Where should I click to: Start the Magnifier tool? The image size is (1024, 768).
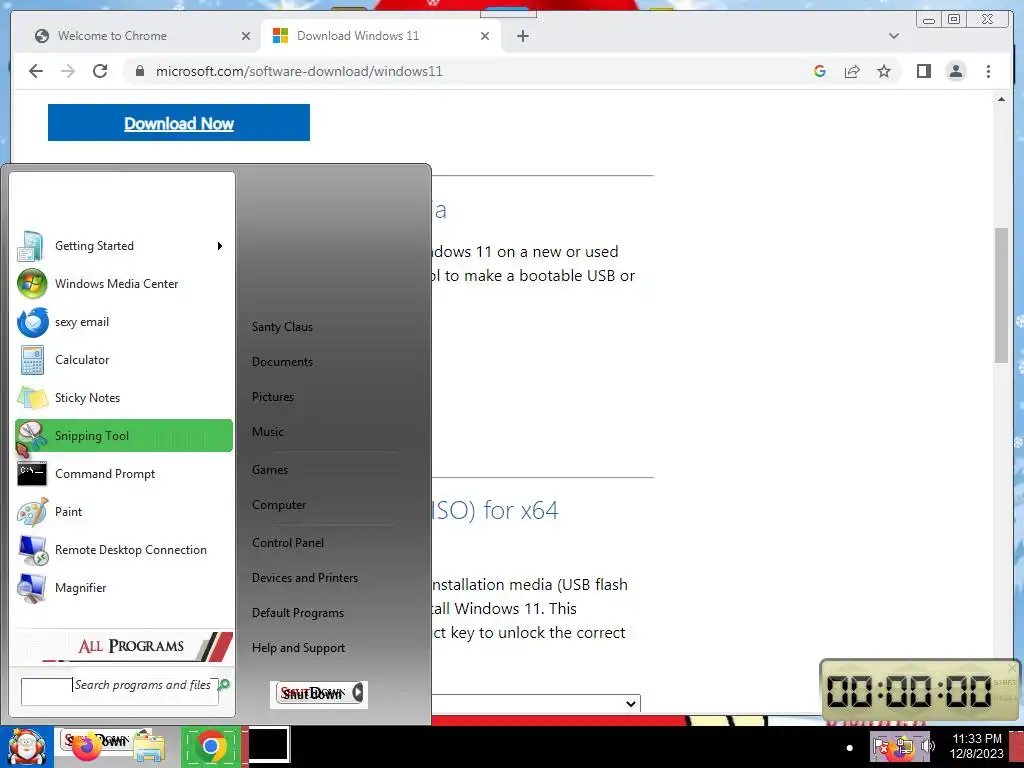point(123,588)
